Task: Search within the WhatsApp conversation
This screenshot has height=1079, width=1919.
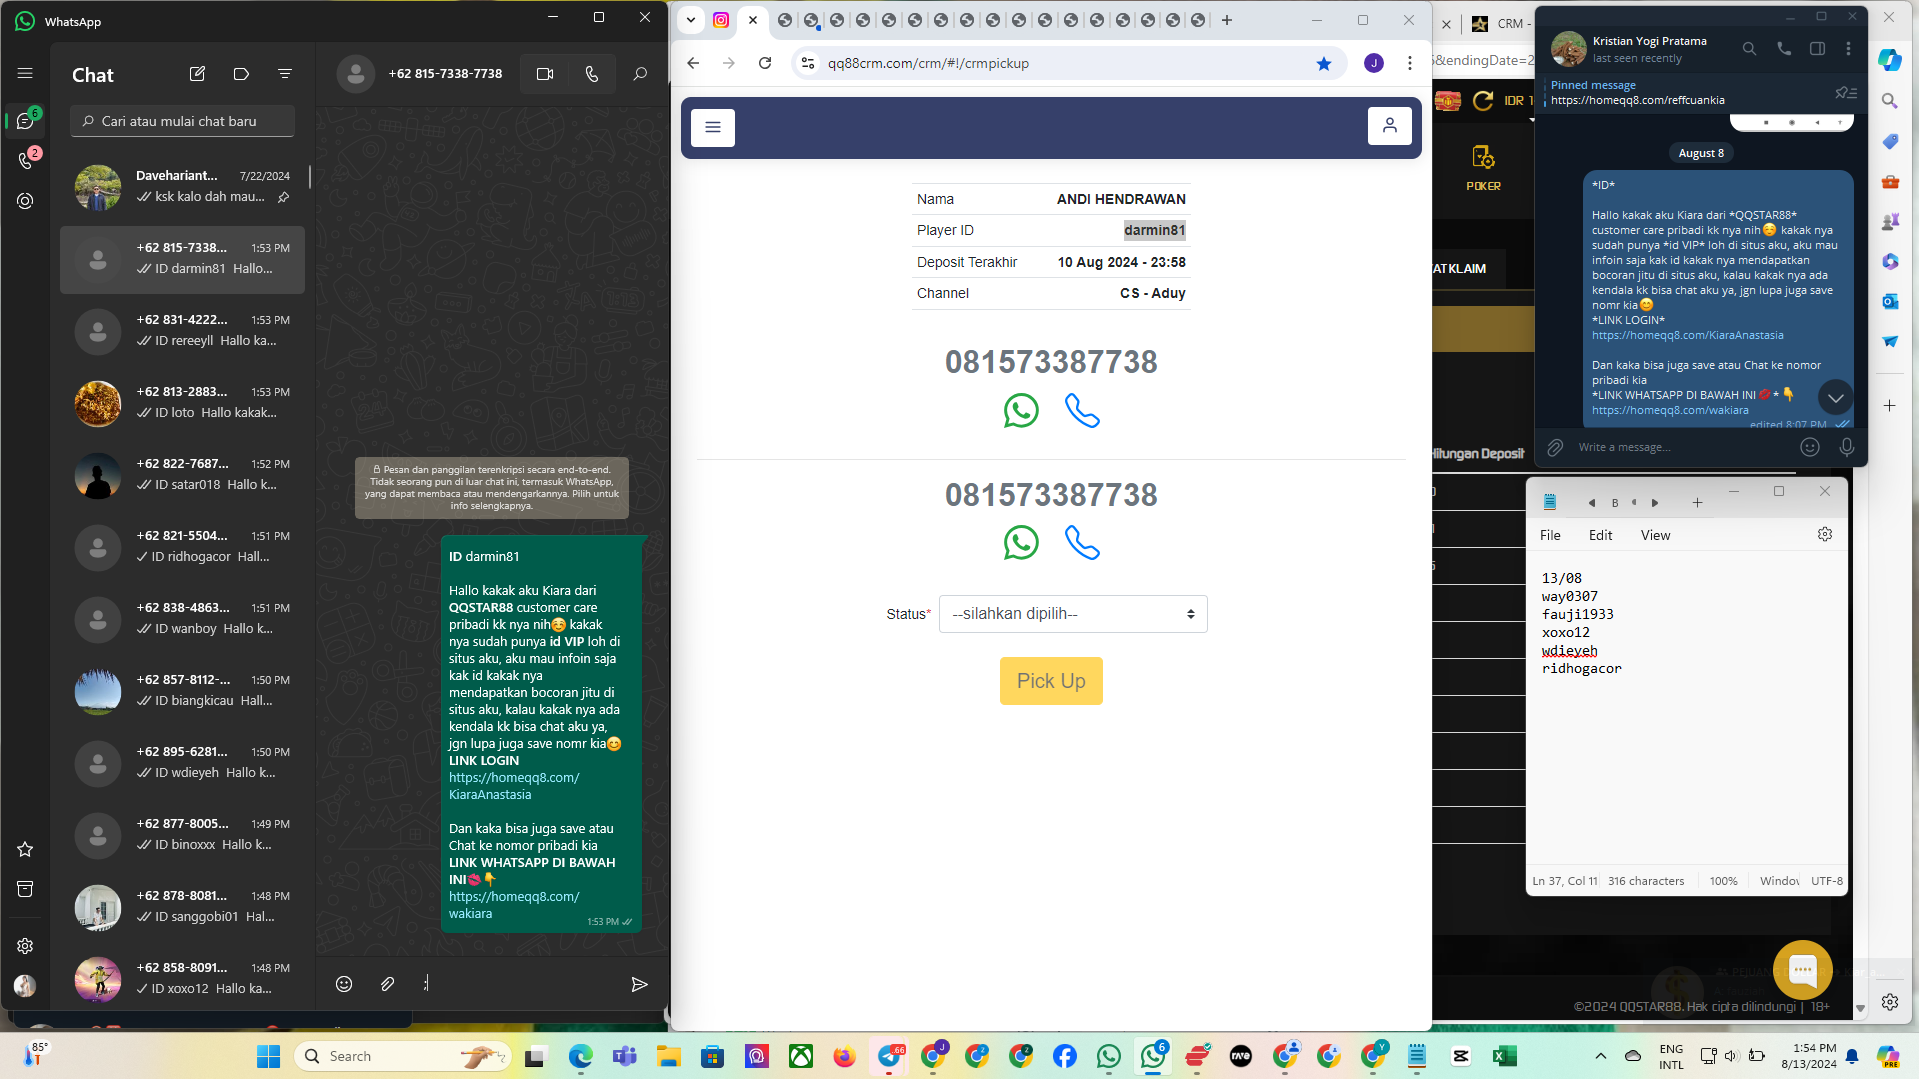Action: coord(640,74)
